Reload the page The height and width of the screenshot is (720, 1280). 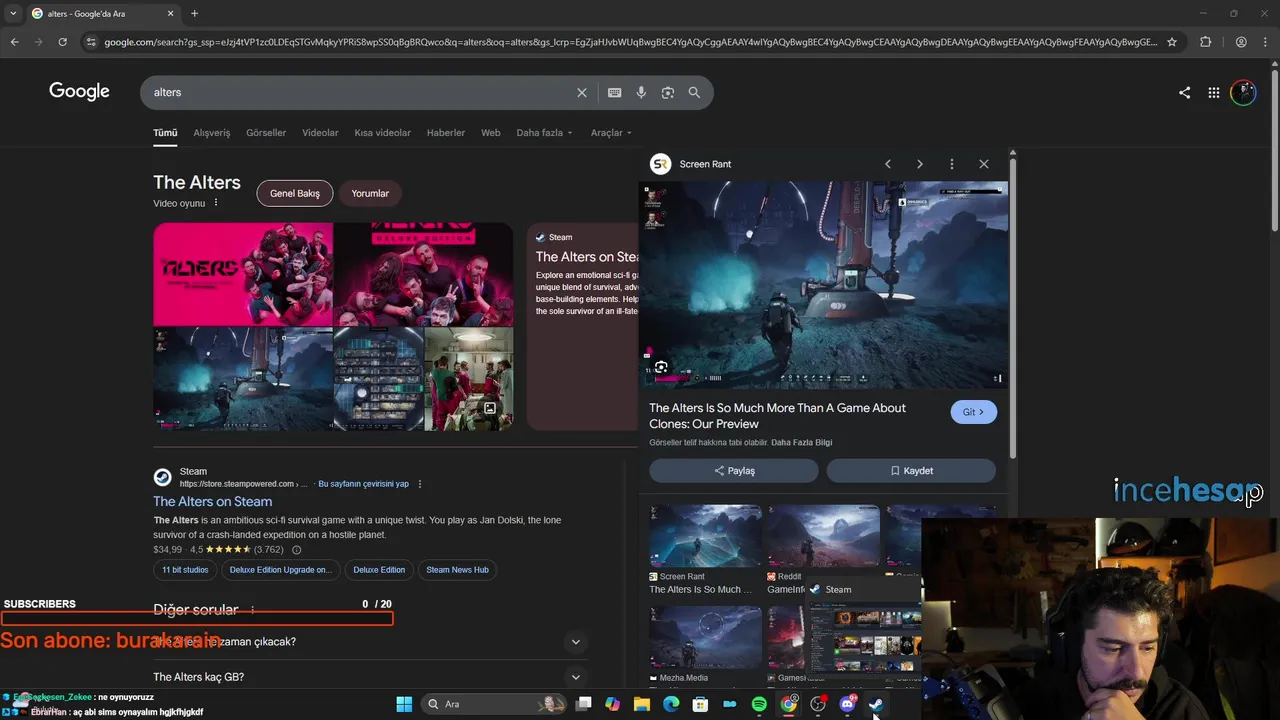[x=62, y=42]
